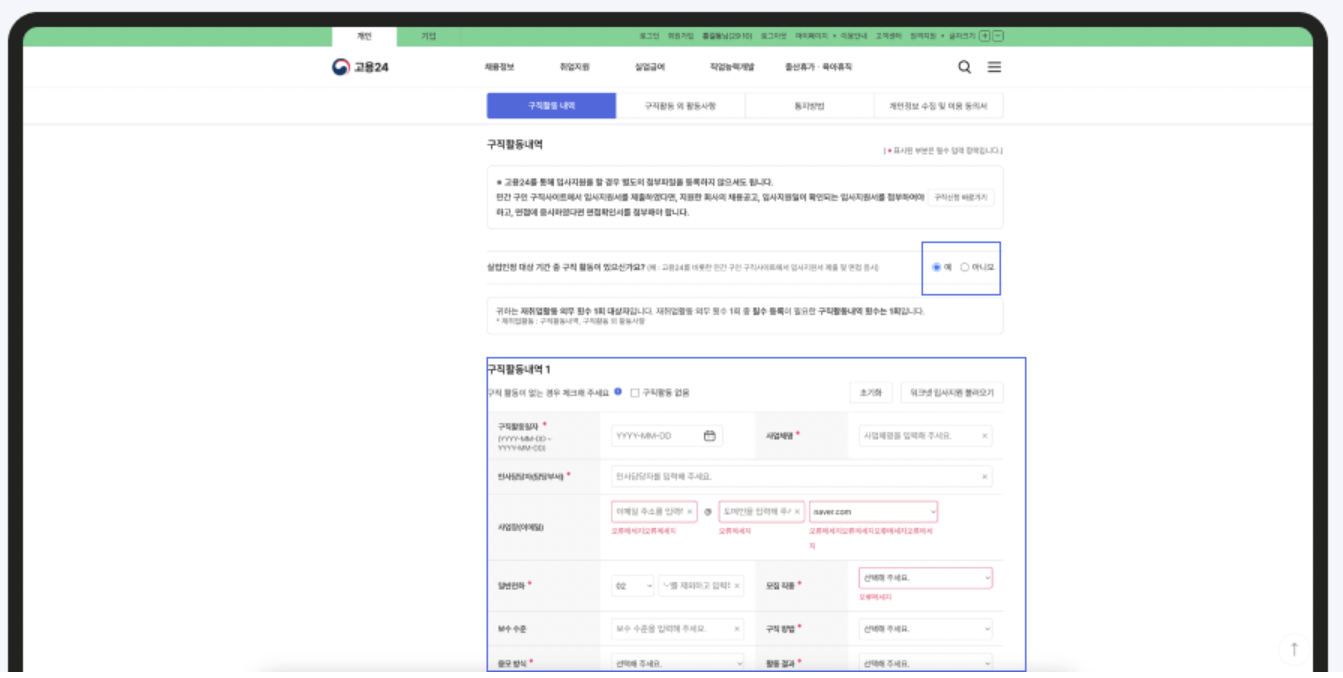
Task: Focus the email domain input field
Action: (x=761, y=511)
